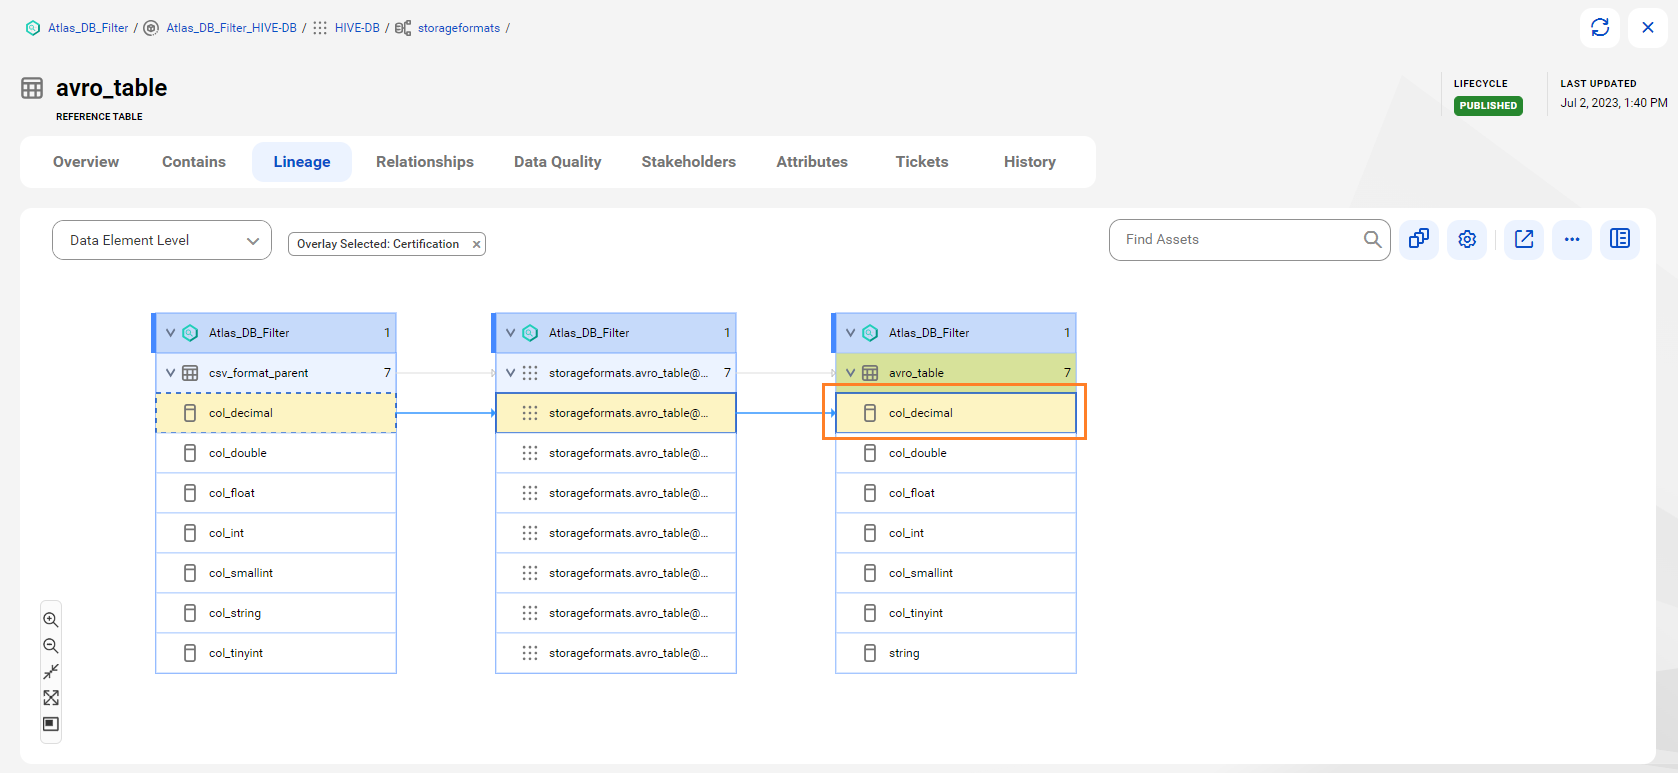
Task: View the History tab
Action: [x=1030, y=162]
